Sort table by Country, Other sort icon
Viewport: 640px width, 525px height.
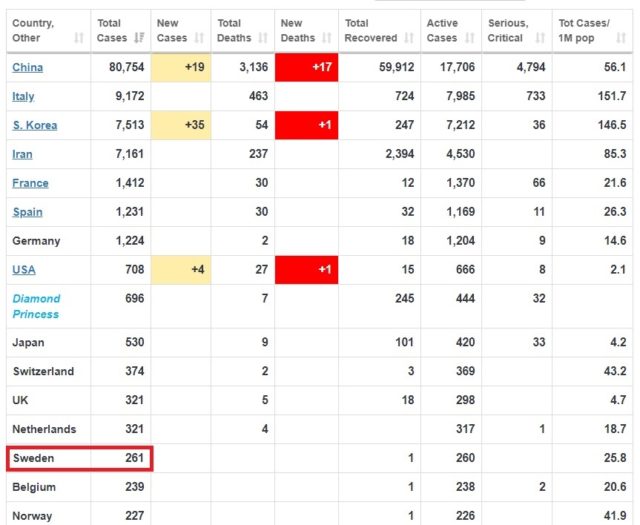[79, 38]
